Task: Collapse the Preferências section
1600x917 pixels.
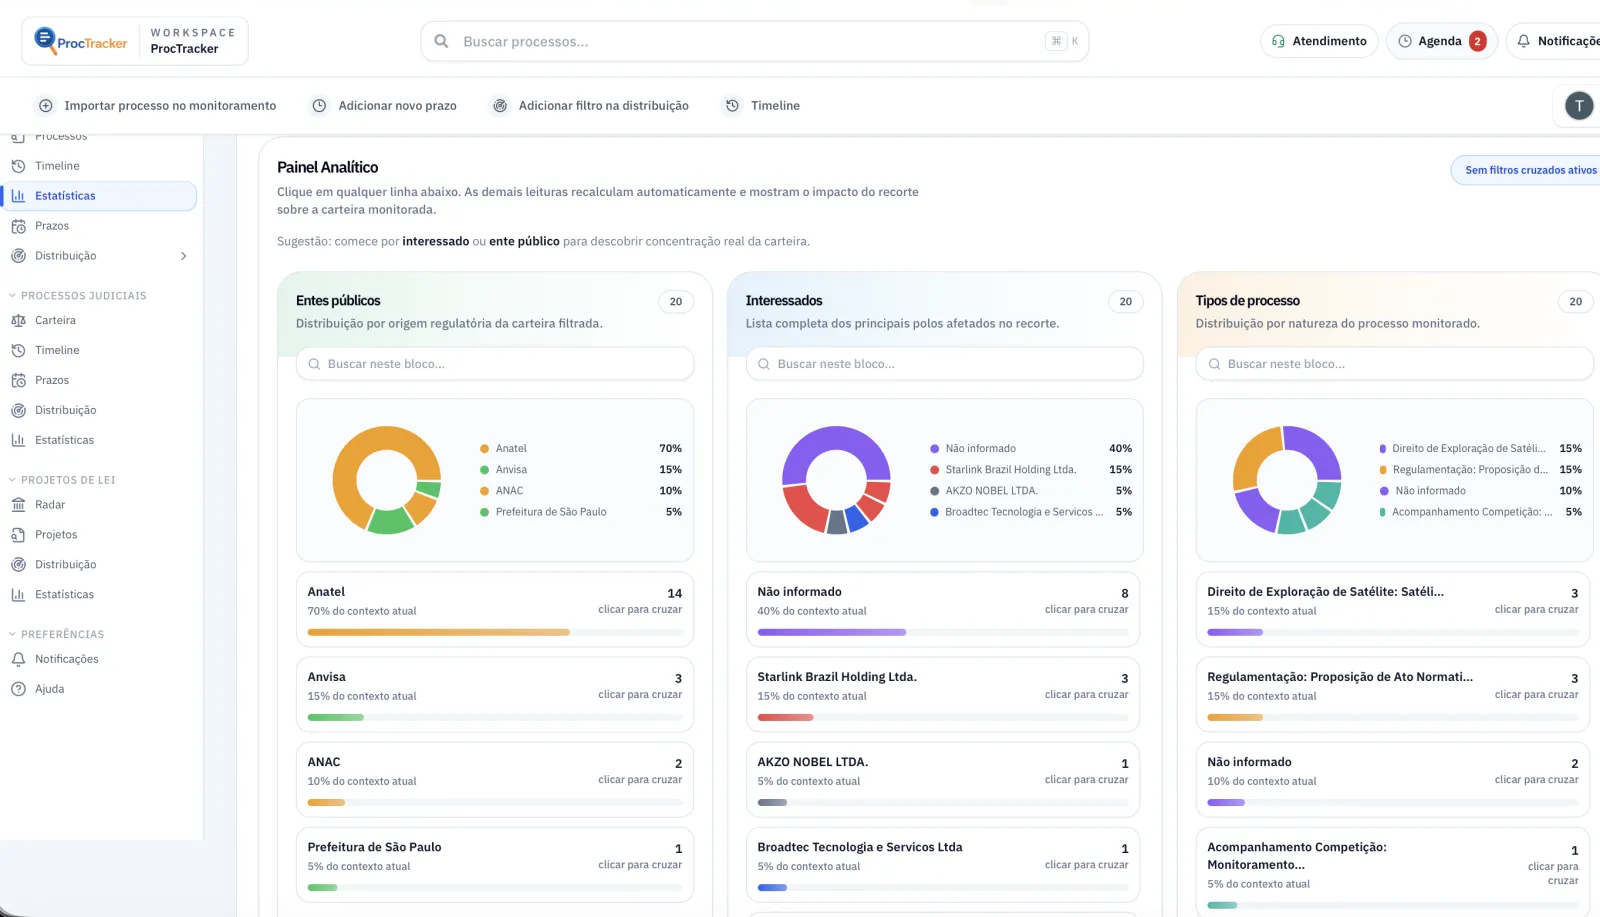Action: coord(56,634)
